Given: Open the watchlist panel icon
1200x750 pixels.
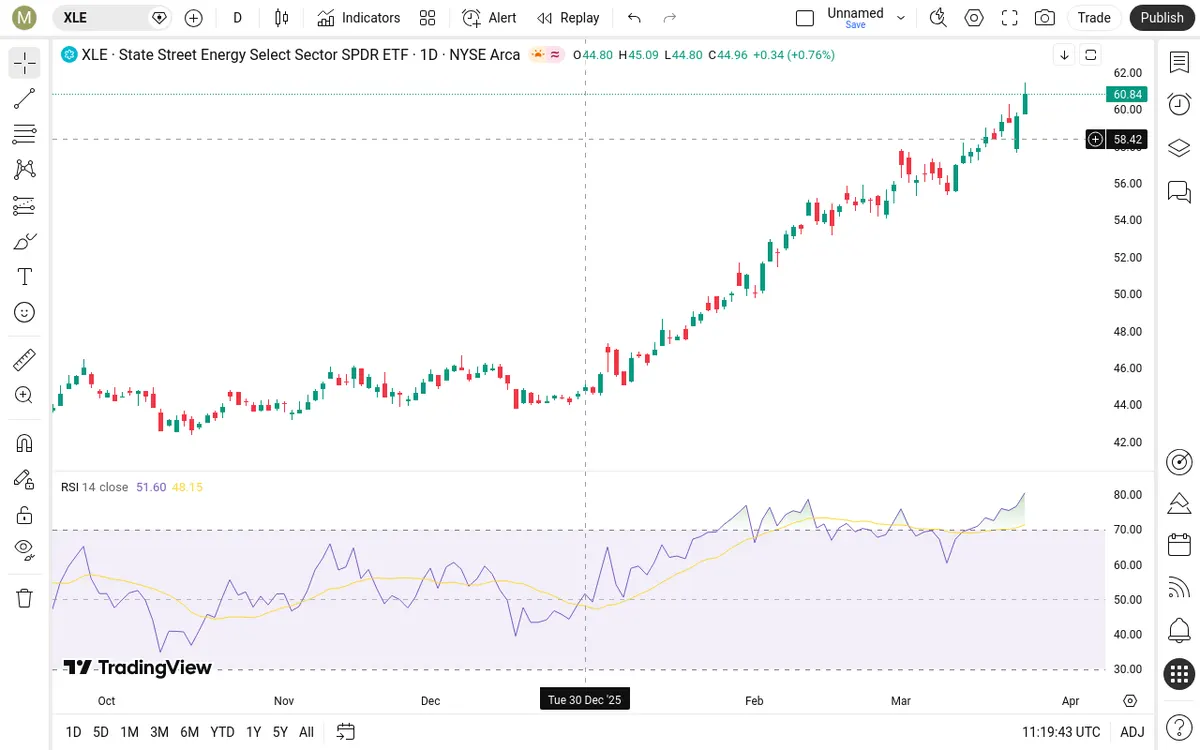Looking at the screenshot, I should 1179,62.
